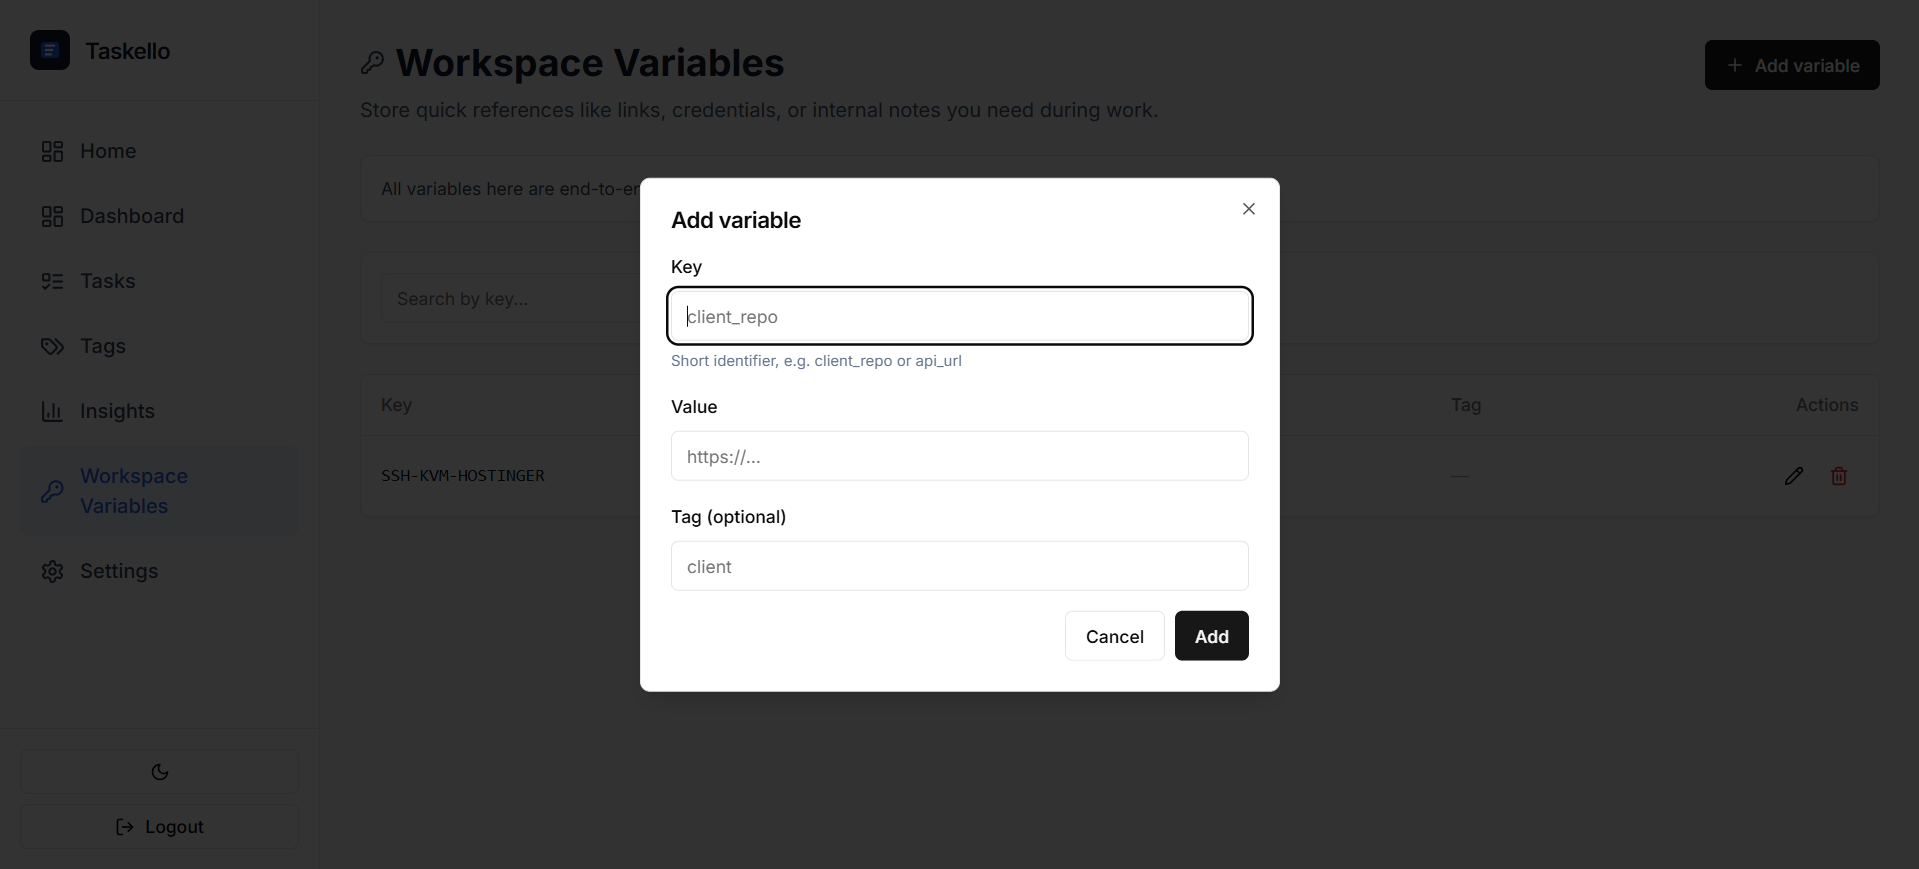Navigate to Tags in the sidebar
The width and height of the screenshot is (1919, 869).
102,346
